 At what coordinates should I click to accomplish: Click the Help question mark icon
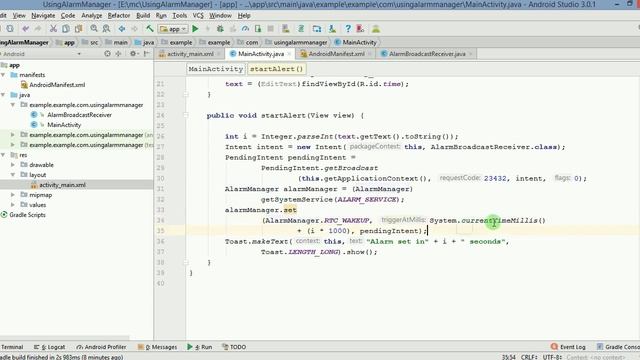pyautogui.click(x=348, y=29)
